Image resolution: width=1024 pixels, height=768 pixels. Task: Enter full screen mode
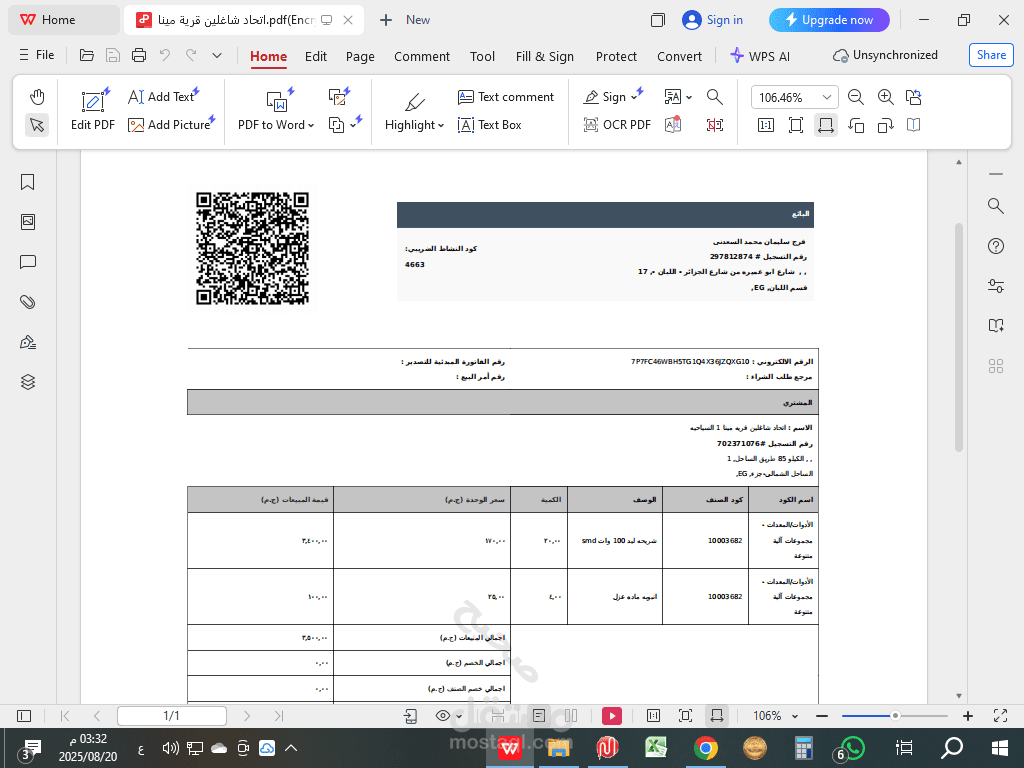coord(1000,716)
